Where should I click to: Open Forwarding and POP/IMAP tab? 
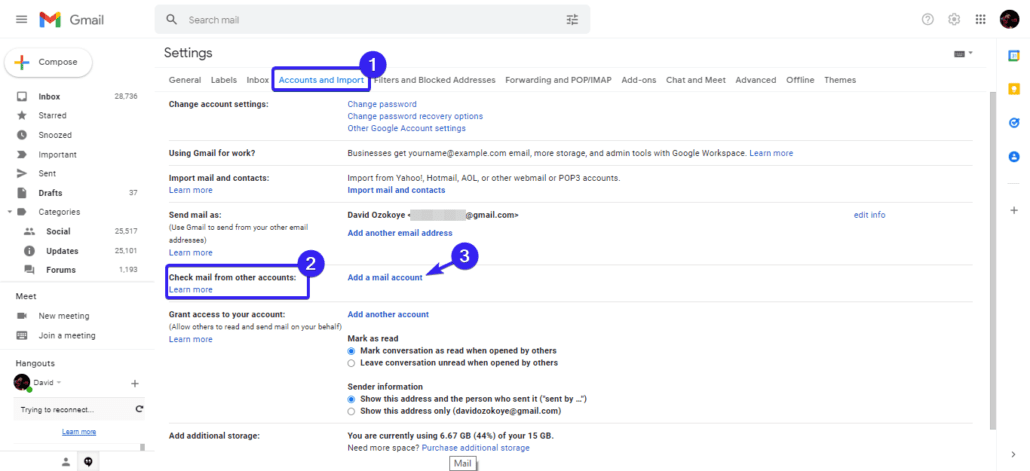(x=558, y=80)
